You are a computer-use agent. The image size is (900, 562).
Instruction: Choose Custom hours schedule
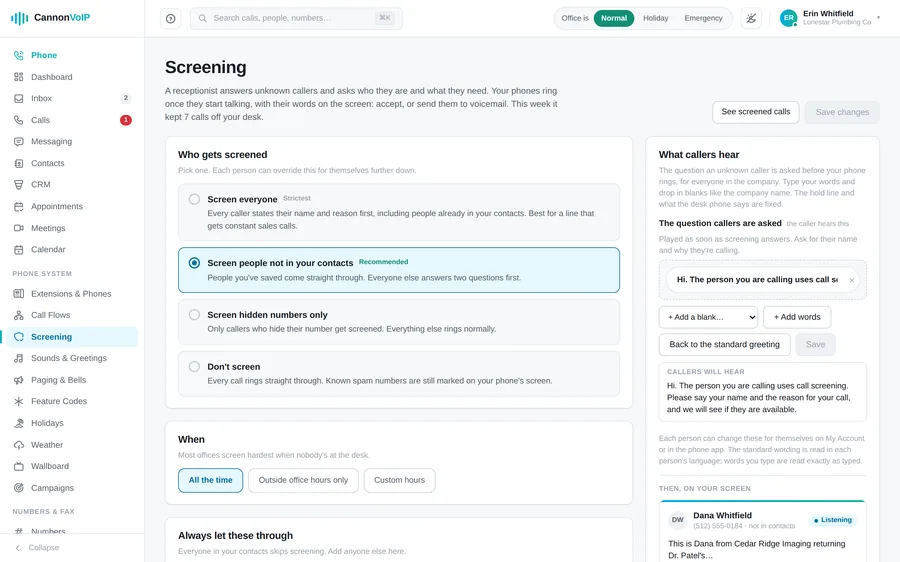point(399,480)
